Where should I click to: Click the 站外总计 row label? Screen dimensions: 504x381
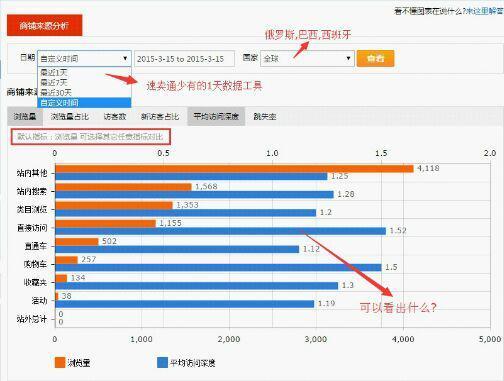[x=32, y=319]
